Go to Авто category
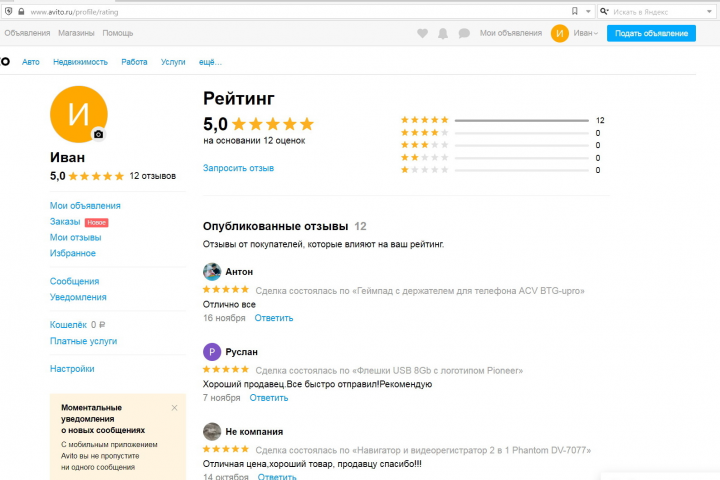 click(x=31, y=62)
